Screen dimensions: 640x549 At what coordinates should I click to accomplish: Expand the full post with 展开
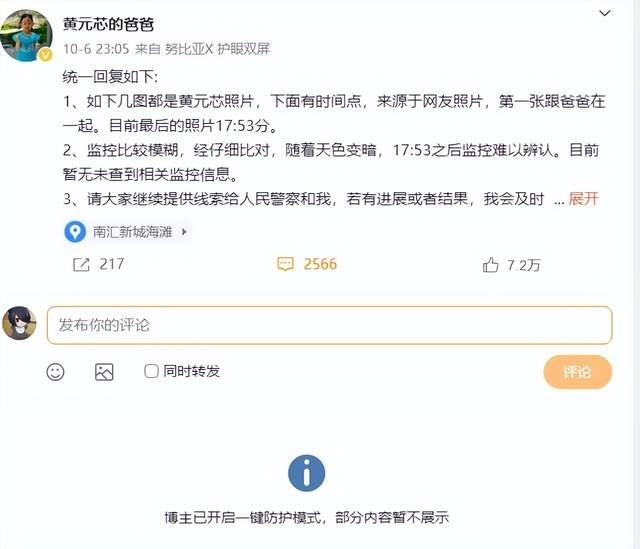pyautogui.click(x=584, y=199)
